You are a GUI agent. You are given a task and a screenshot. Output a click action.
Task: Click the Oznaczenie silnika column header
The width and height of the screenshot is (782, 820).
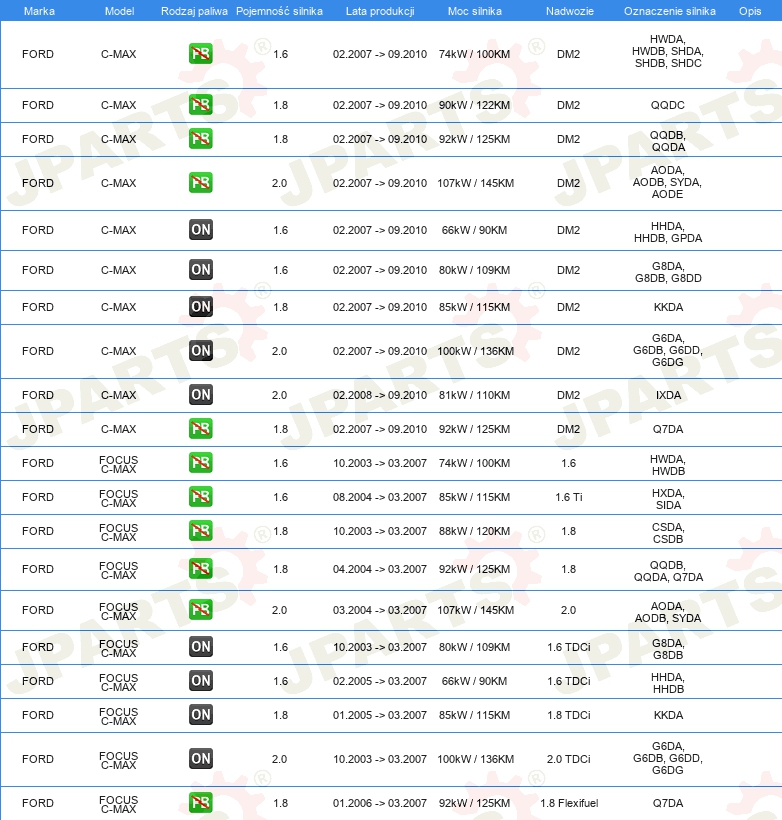[670, 11]
